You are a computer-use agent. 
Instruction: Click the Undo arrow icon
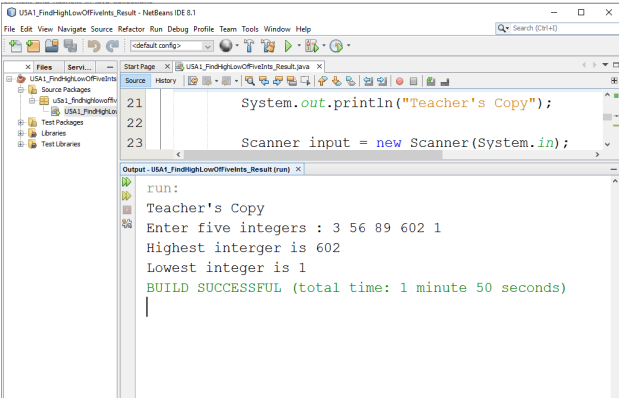[94, 46]
